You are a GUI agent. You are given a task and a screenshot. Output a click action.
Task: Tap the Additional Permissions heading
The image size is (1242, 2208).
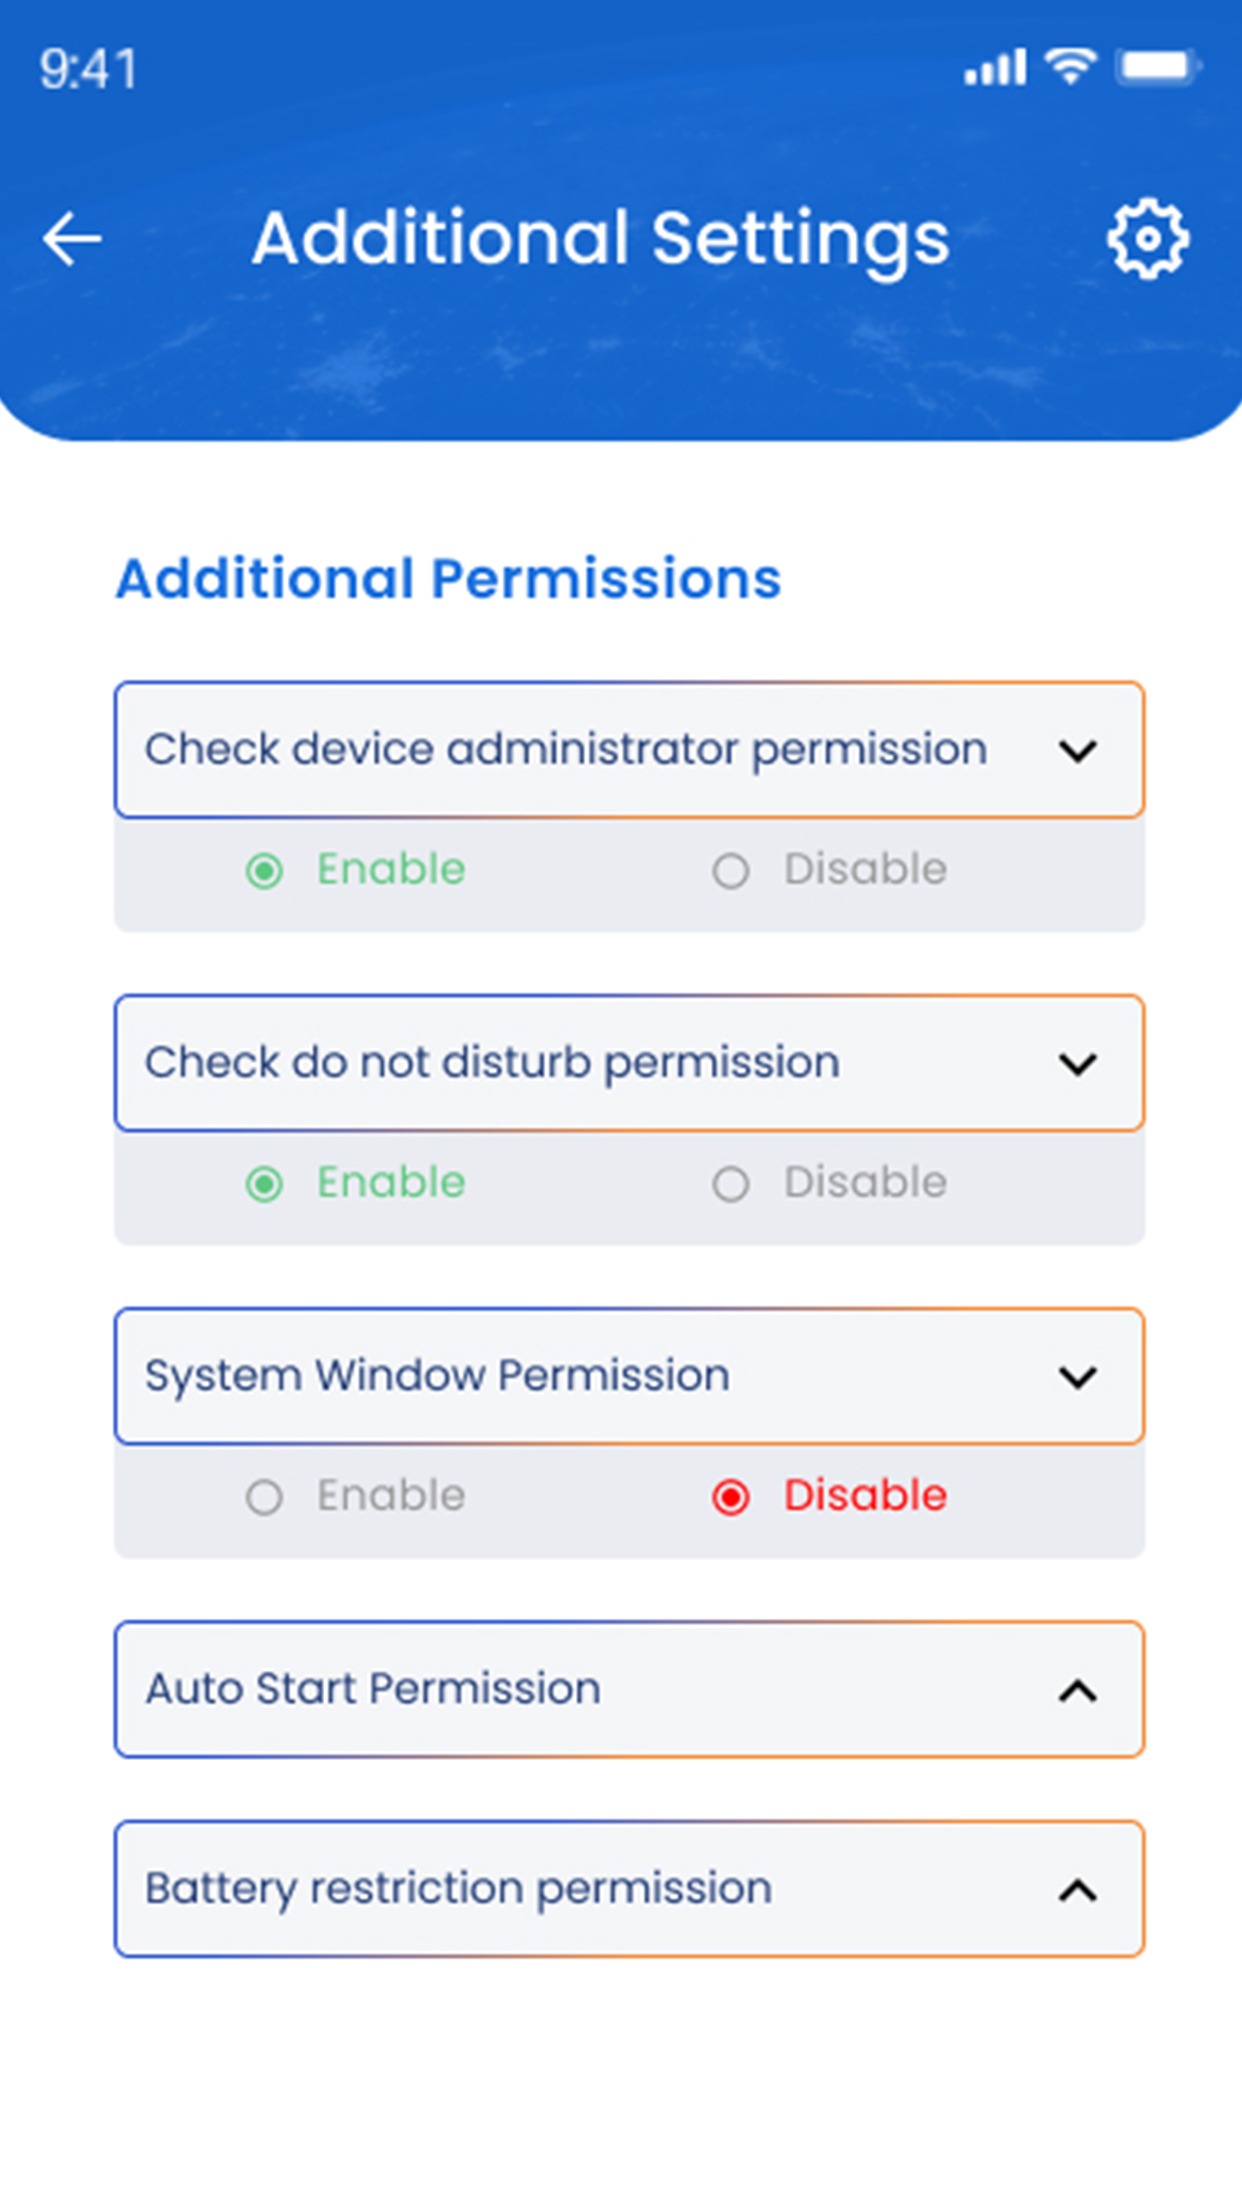click(x=448, y=579)
